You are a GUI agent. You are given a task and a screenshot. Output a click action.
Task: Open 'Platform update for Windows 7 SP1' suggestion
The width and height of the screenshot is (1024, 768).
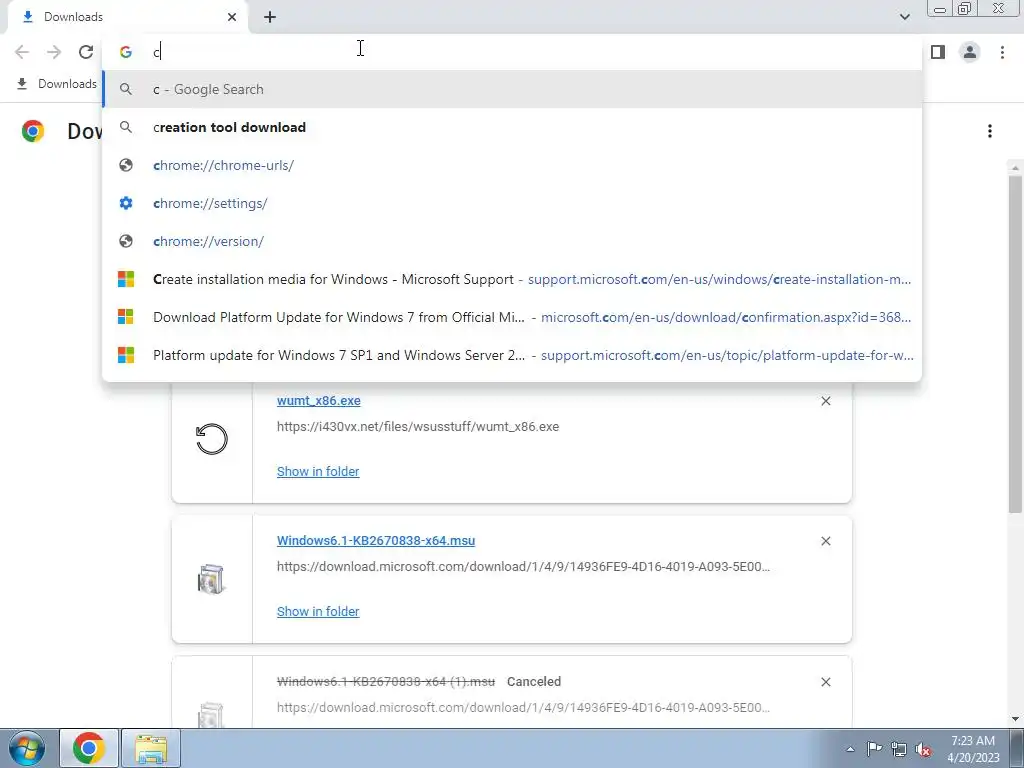pos(512,355)
